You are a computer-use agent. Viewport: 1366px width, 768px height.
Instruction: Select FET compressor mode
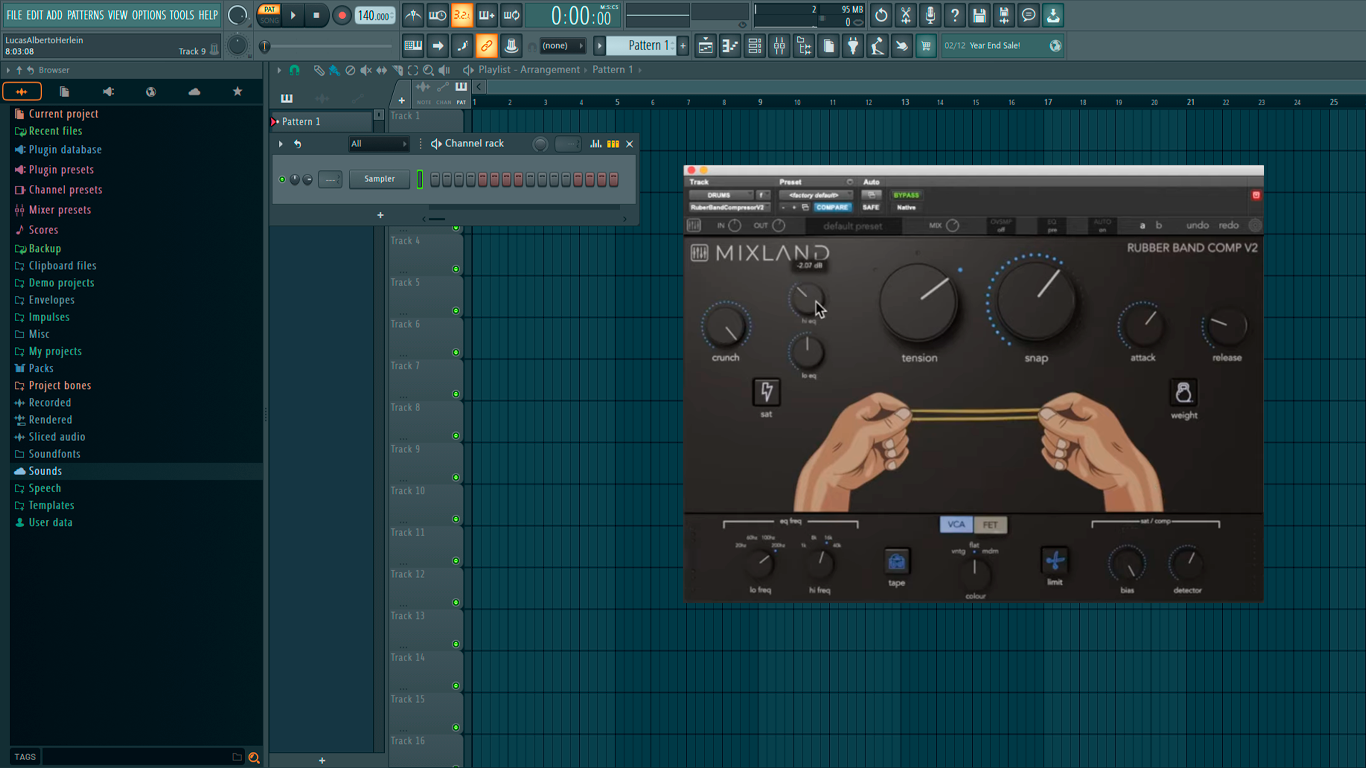click(990, 525)
